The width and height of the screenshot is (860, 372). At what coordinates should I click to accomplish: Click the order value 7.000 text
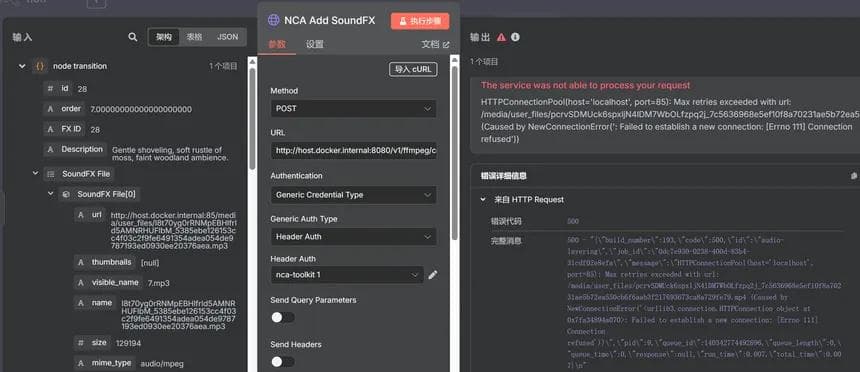click(x=141, y=109)
